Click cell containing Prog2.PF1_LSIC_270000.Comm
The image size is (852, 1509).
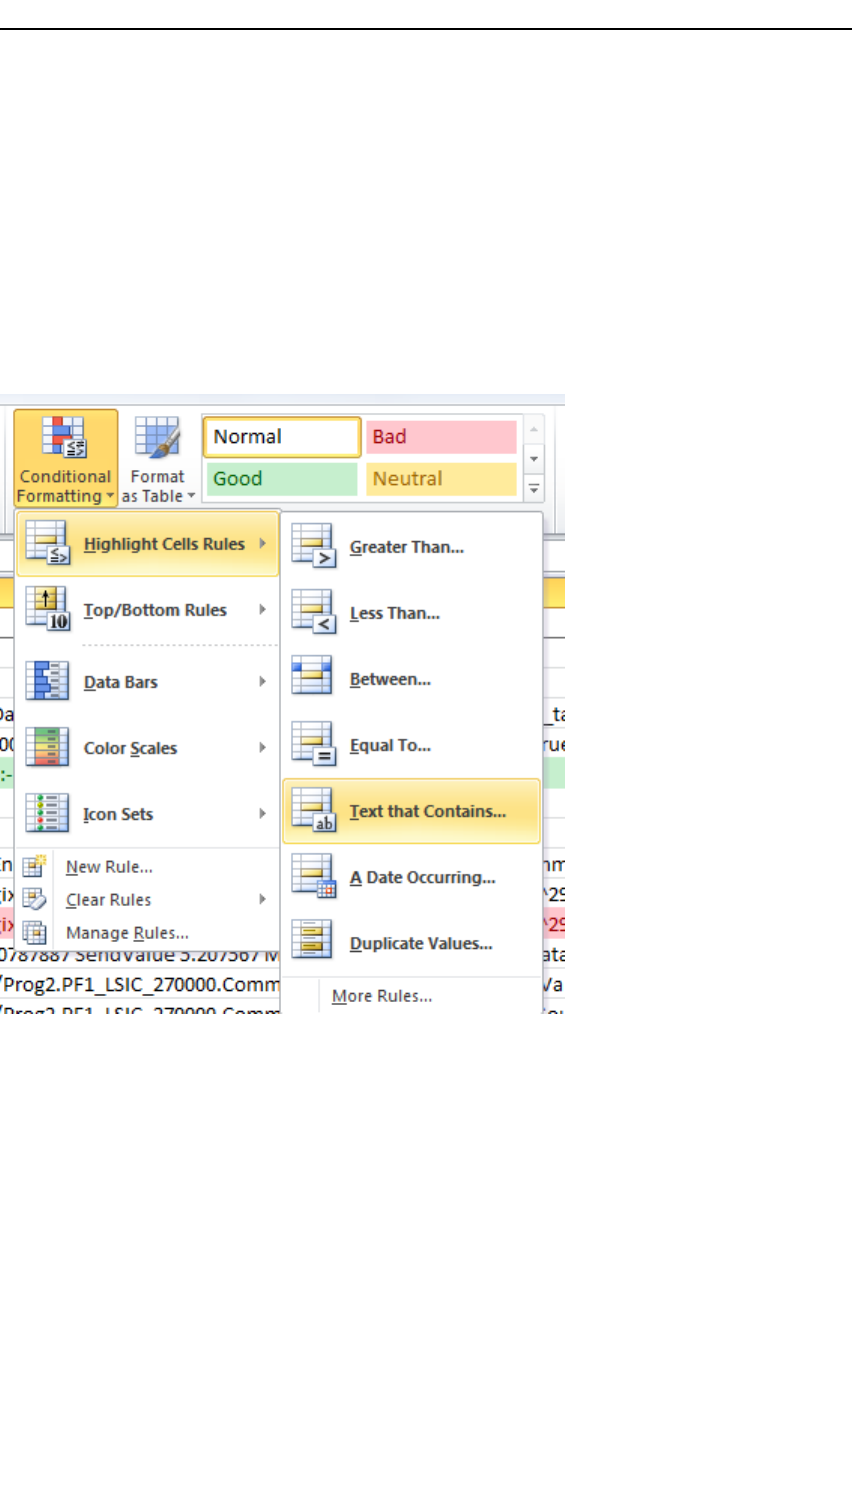click(140, 985)
